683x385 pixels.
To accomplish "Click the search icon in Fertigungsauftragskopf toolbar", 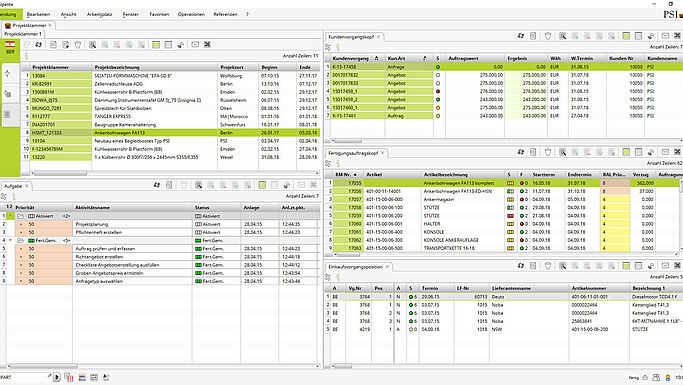I will [x=563, y=152].
